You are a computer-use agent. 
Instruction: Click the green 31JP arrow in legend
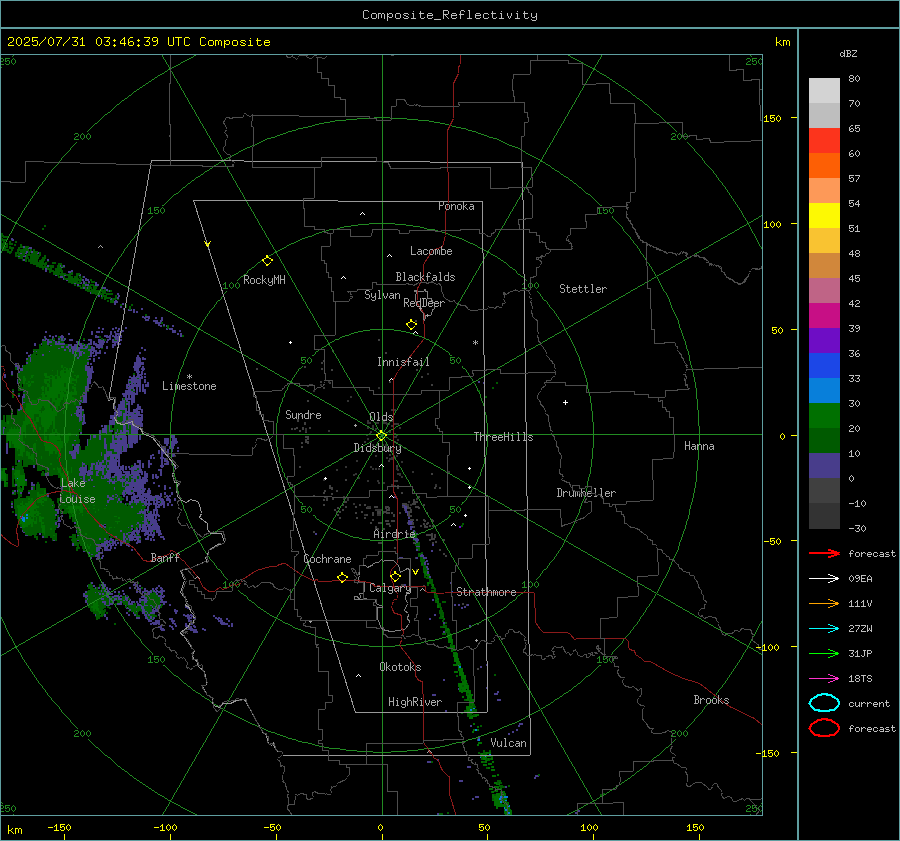click(x=824, y=653)
